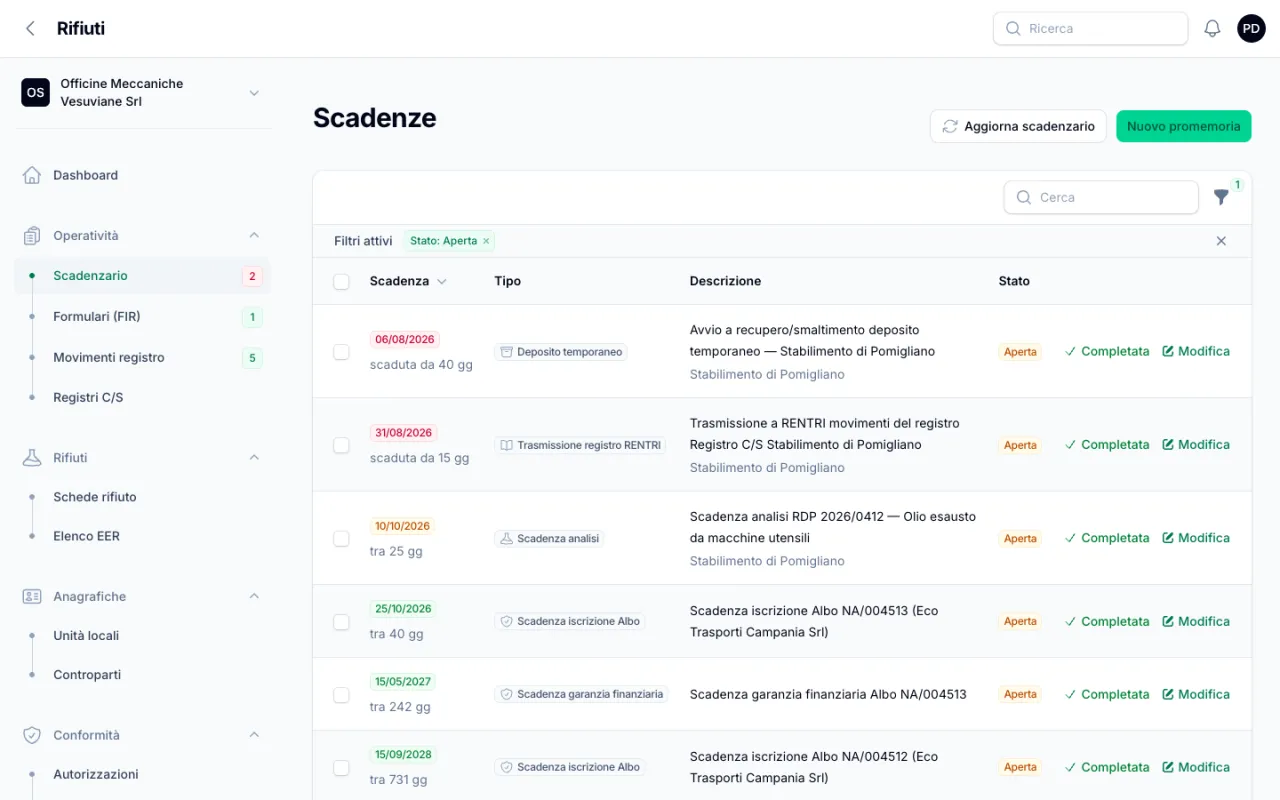Click the 'Aggiorna scadenzario' button
The image size is (1280, 800).
[1018, 127]
